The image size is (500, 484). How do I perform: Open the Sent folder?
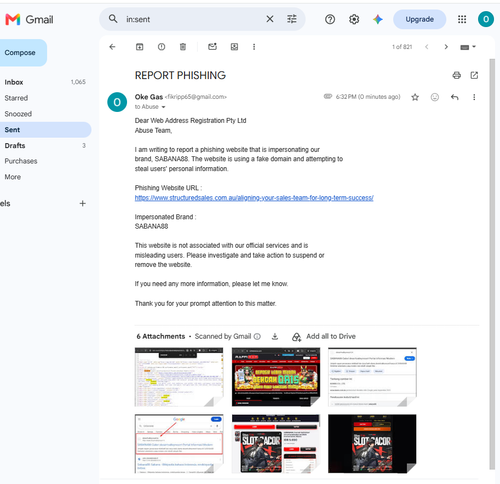click(45, 130)
